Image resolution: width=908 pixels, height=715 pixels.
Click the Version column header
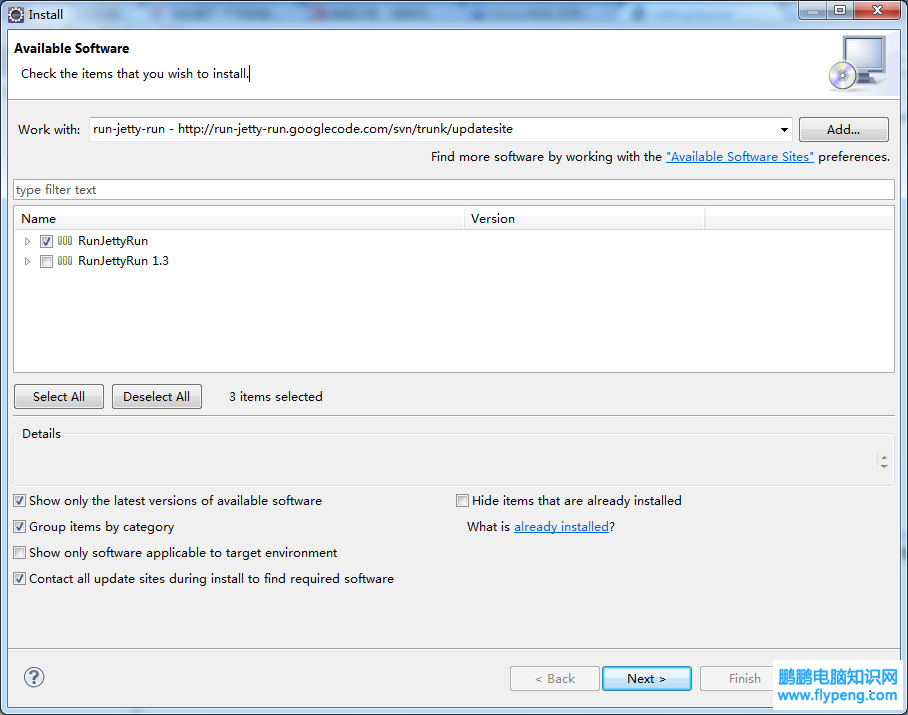point(584,219)
